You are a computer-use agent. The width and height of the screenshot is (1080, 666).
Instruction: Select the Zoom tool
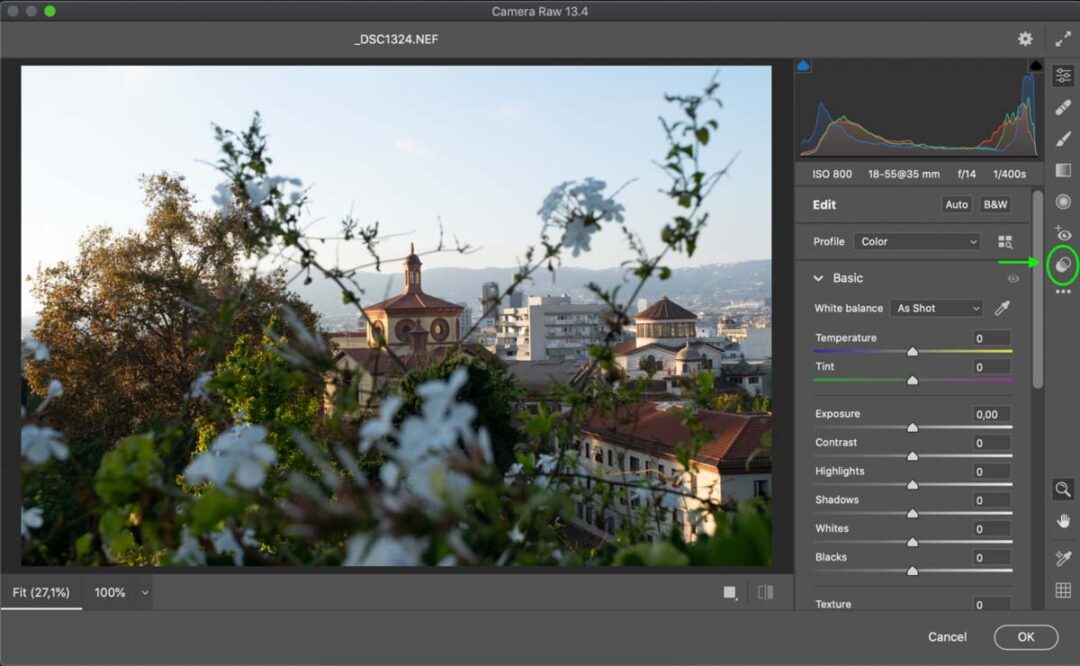1063,489
